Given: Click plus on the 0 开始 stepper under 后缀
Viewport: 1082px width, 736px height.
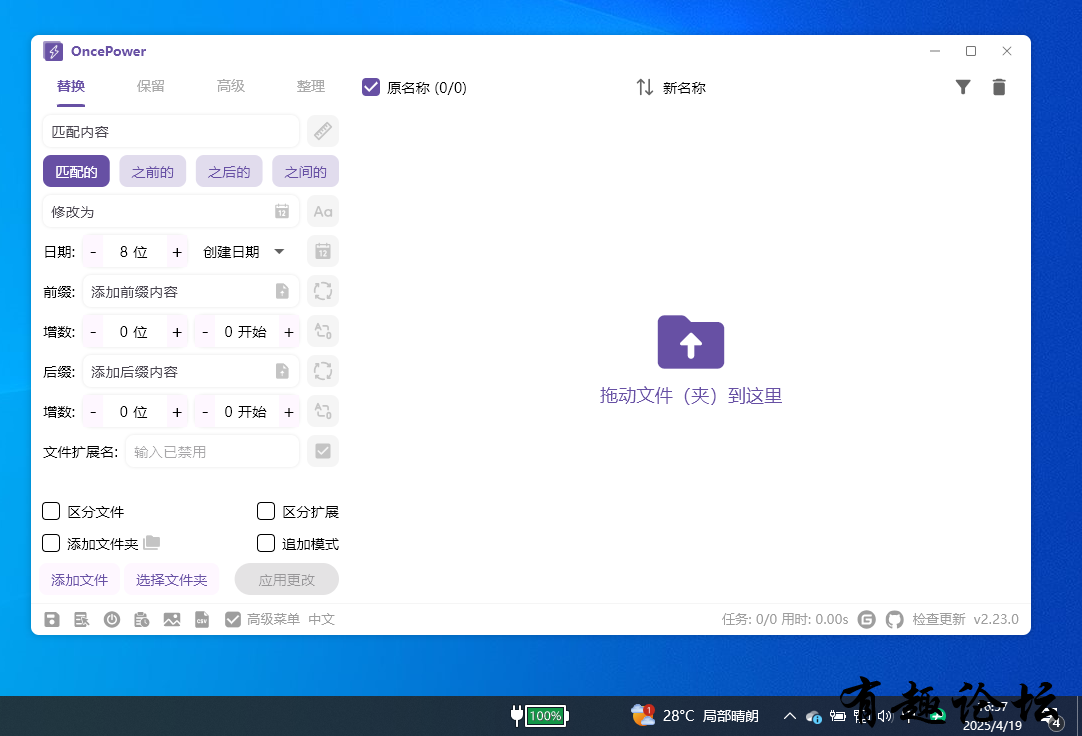Looking at the screenshot, I should coord(289,412).
